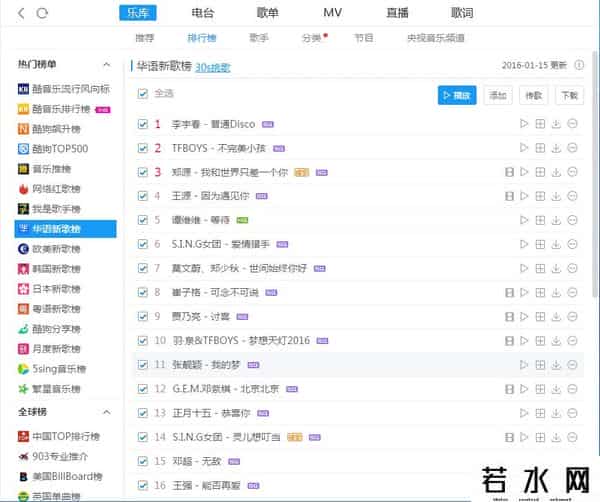This screenshot has width=600, height=502.
Task: Open the 节目 sub-tab
Action: click(x=364, y=38)
